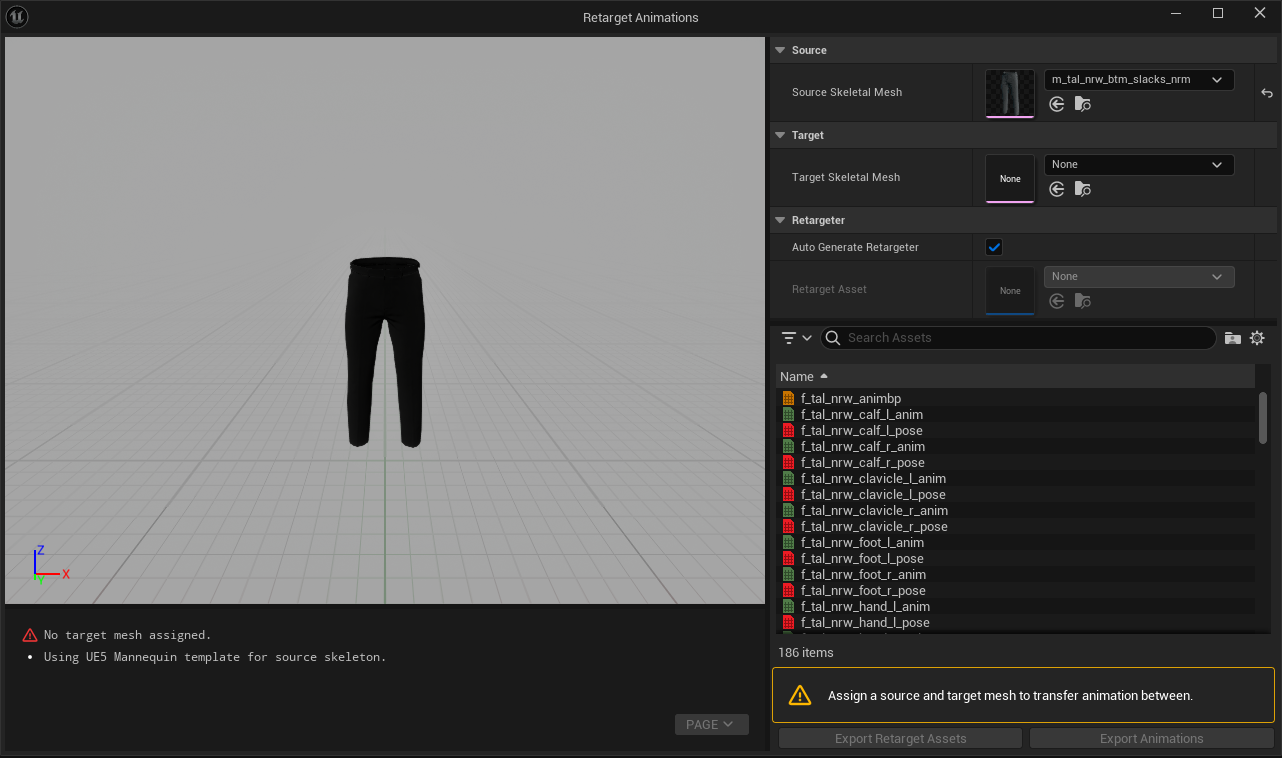Open the asset view settings gear
The image size is (1282, 758).
pyautogui.click(x=1257, y=338)
